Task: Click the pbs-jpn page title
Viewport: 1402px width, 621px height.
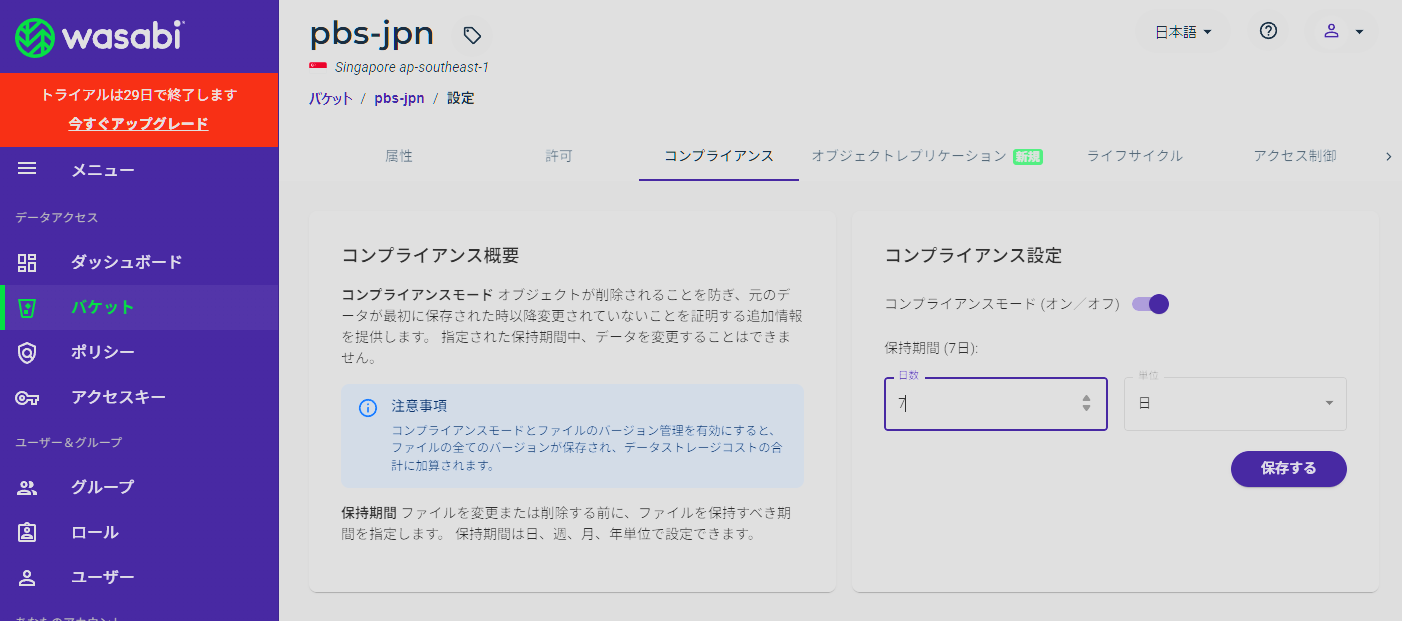Action: (371, 33)
